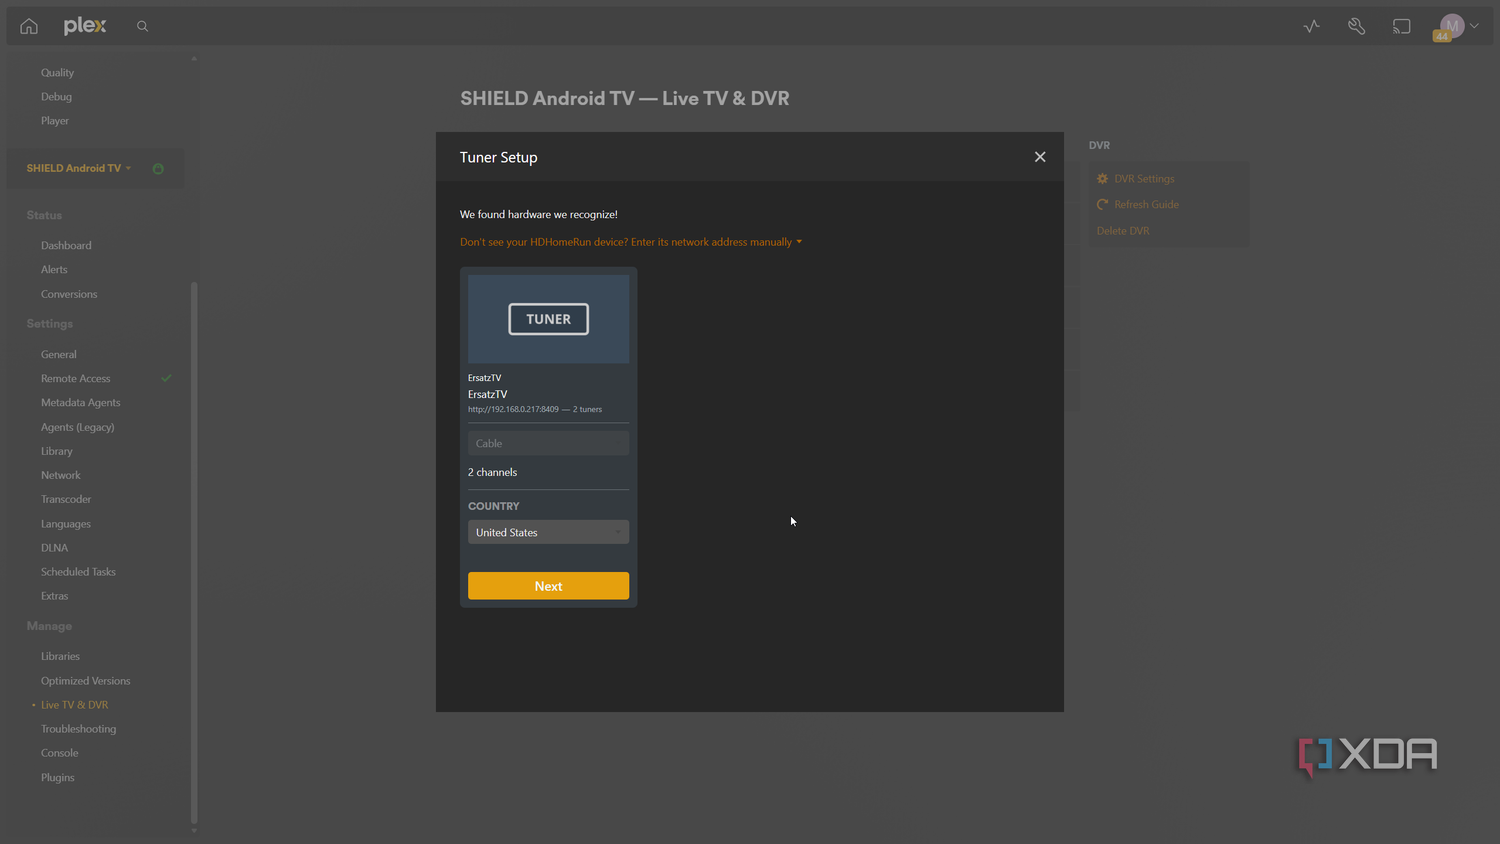The height and width of the screenshot is (844, 1500).
Task: Click the sidebar vertical scrollbar
Action: (194, 552)
